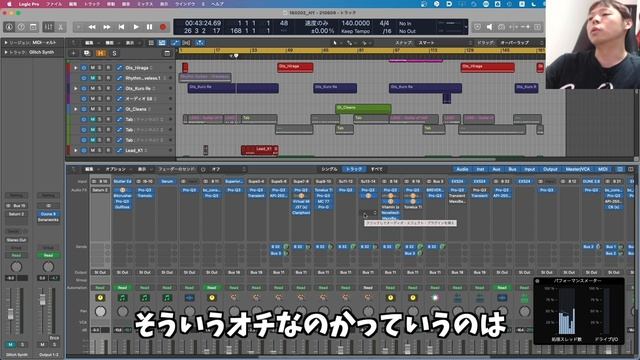The width and height of the screenshot is (640, 360).
Task: Open the LCD display mode dropdown arrow
Action: pos(466,27)
